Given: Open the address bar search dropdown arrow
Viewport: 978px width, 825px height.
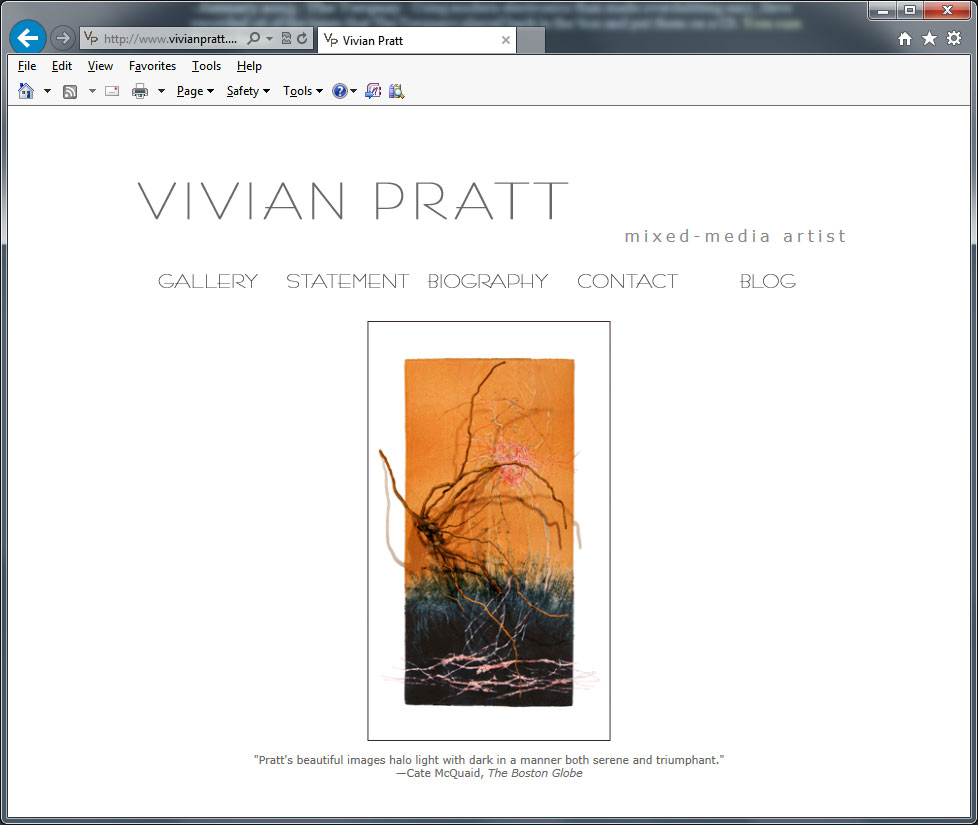Looking at the screenshot, I should click(x=270, y=39).
